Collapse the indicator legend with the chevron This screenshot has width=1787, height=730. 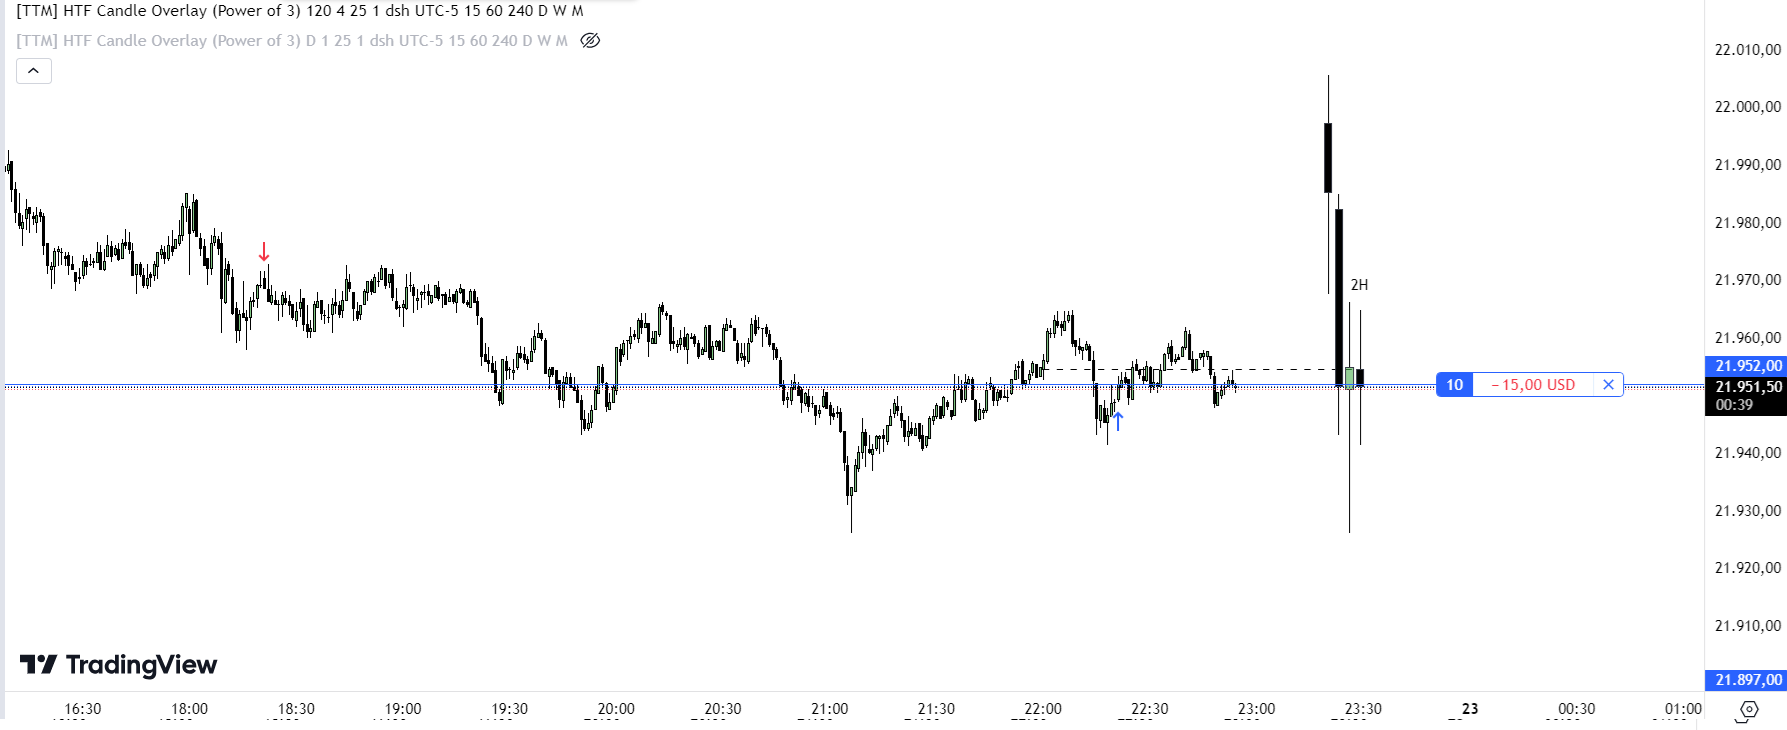click(34, 71)
